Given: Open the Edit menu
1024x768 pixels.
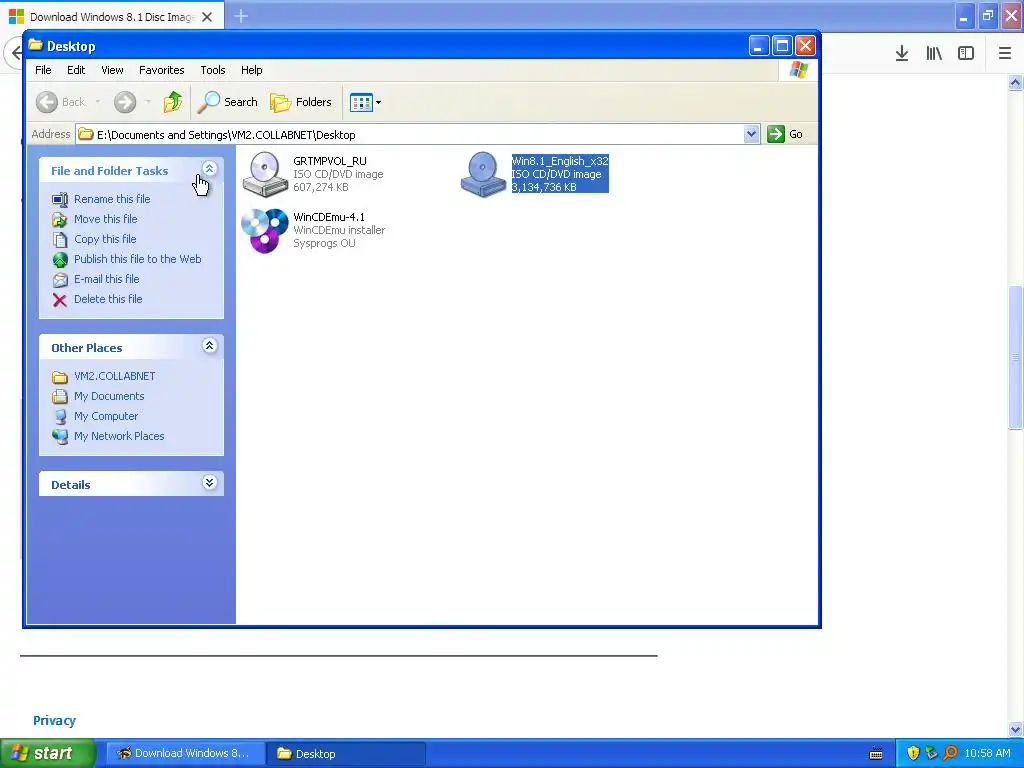Looking at the screenshot, I should tap(76, 70).
